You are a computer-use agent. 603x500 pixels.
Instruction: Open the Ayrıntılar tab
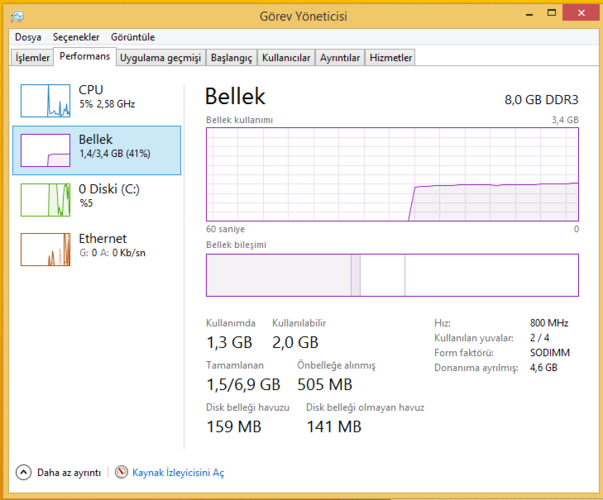click(340, 58)
